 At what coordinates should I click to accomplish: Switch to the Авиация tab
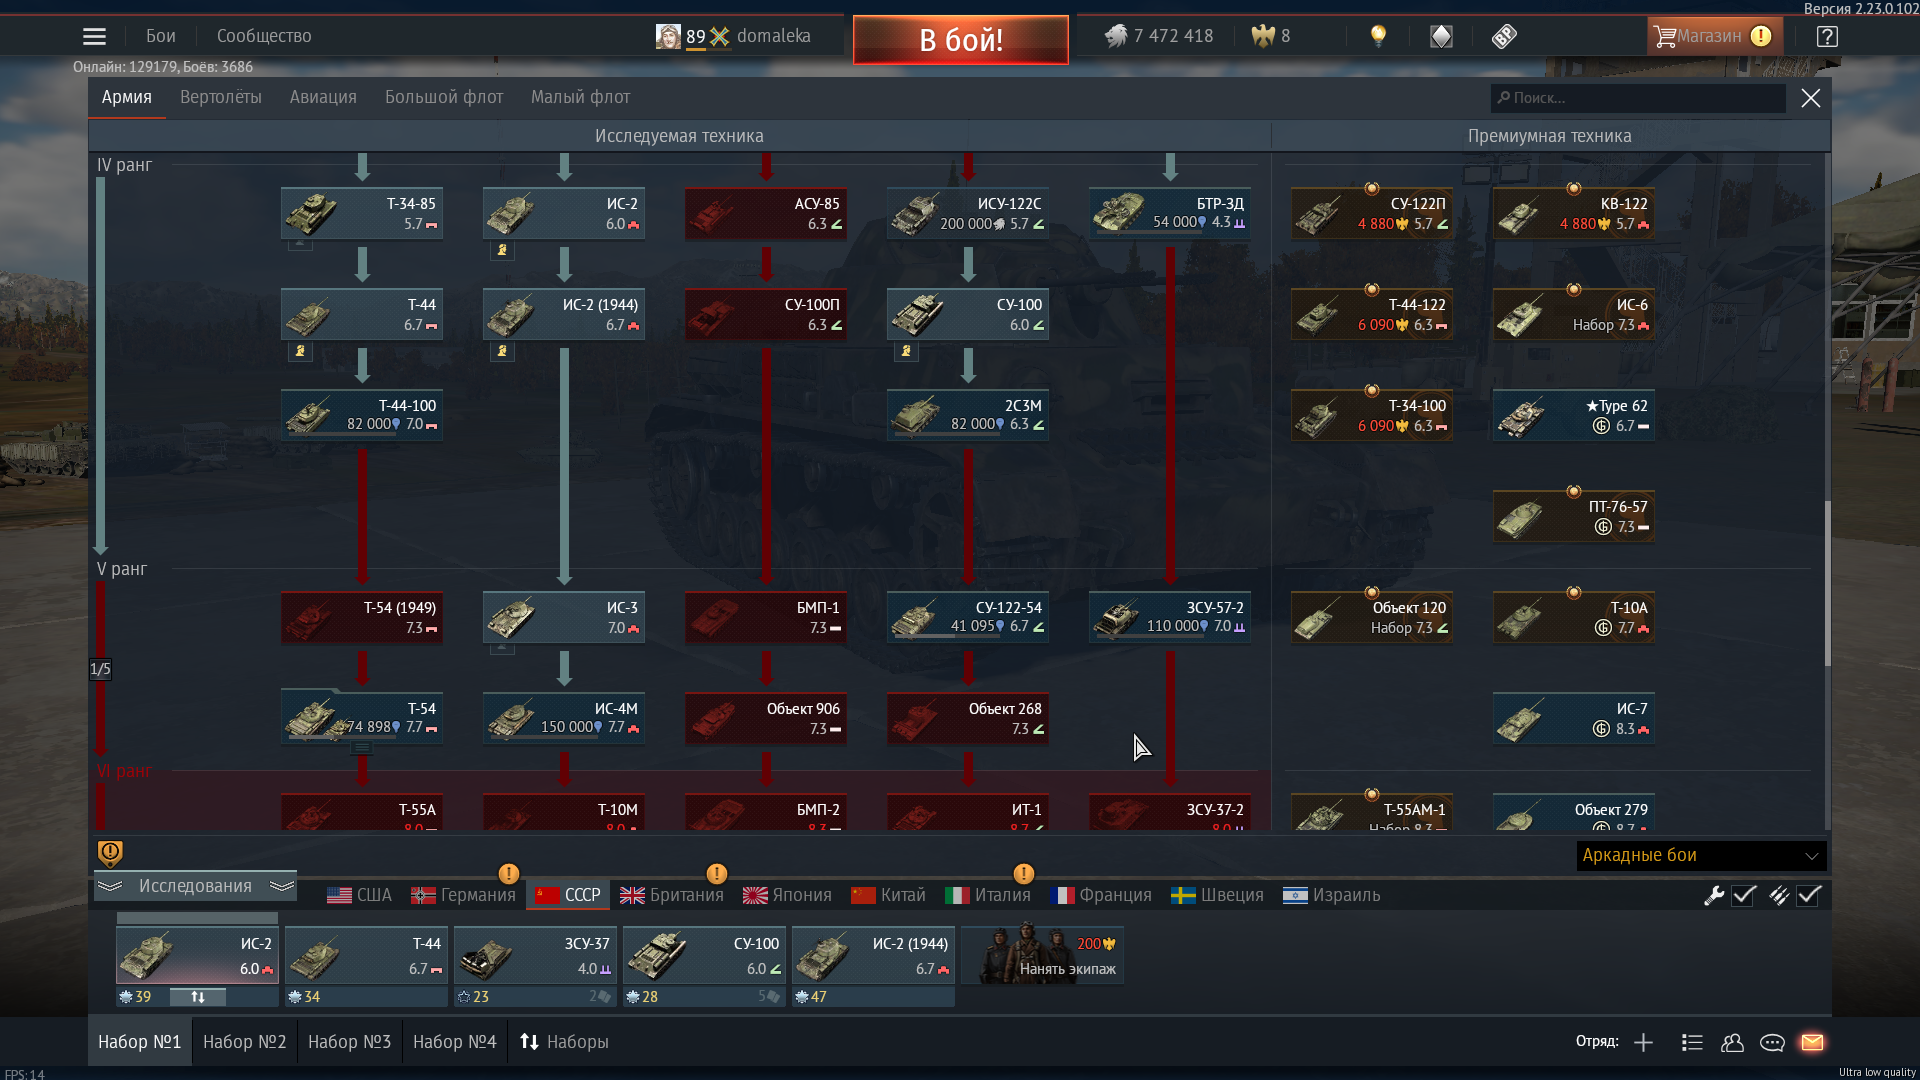[x=323, y=97]
